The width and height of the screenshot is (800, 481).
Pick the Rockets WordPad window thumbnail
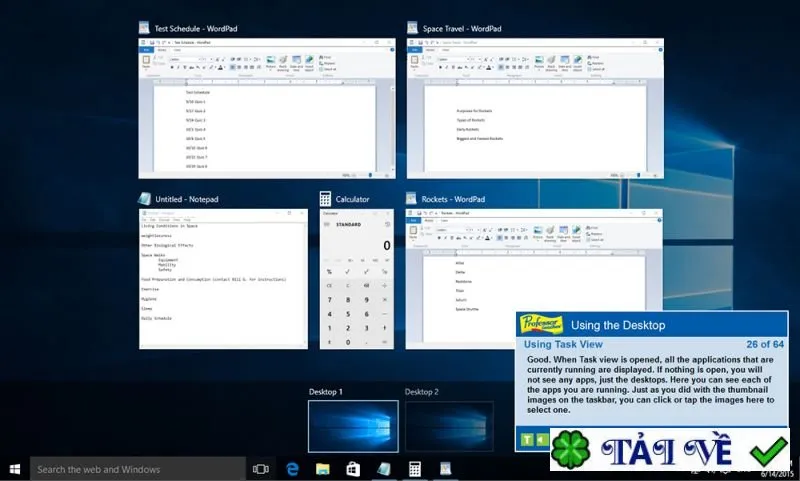click(x=534, y=279)
